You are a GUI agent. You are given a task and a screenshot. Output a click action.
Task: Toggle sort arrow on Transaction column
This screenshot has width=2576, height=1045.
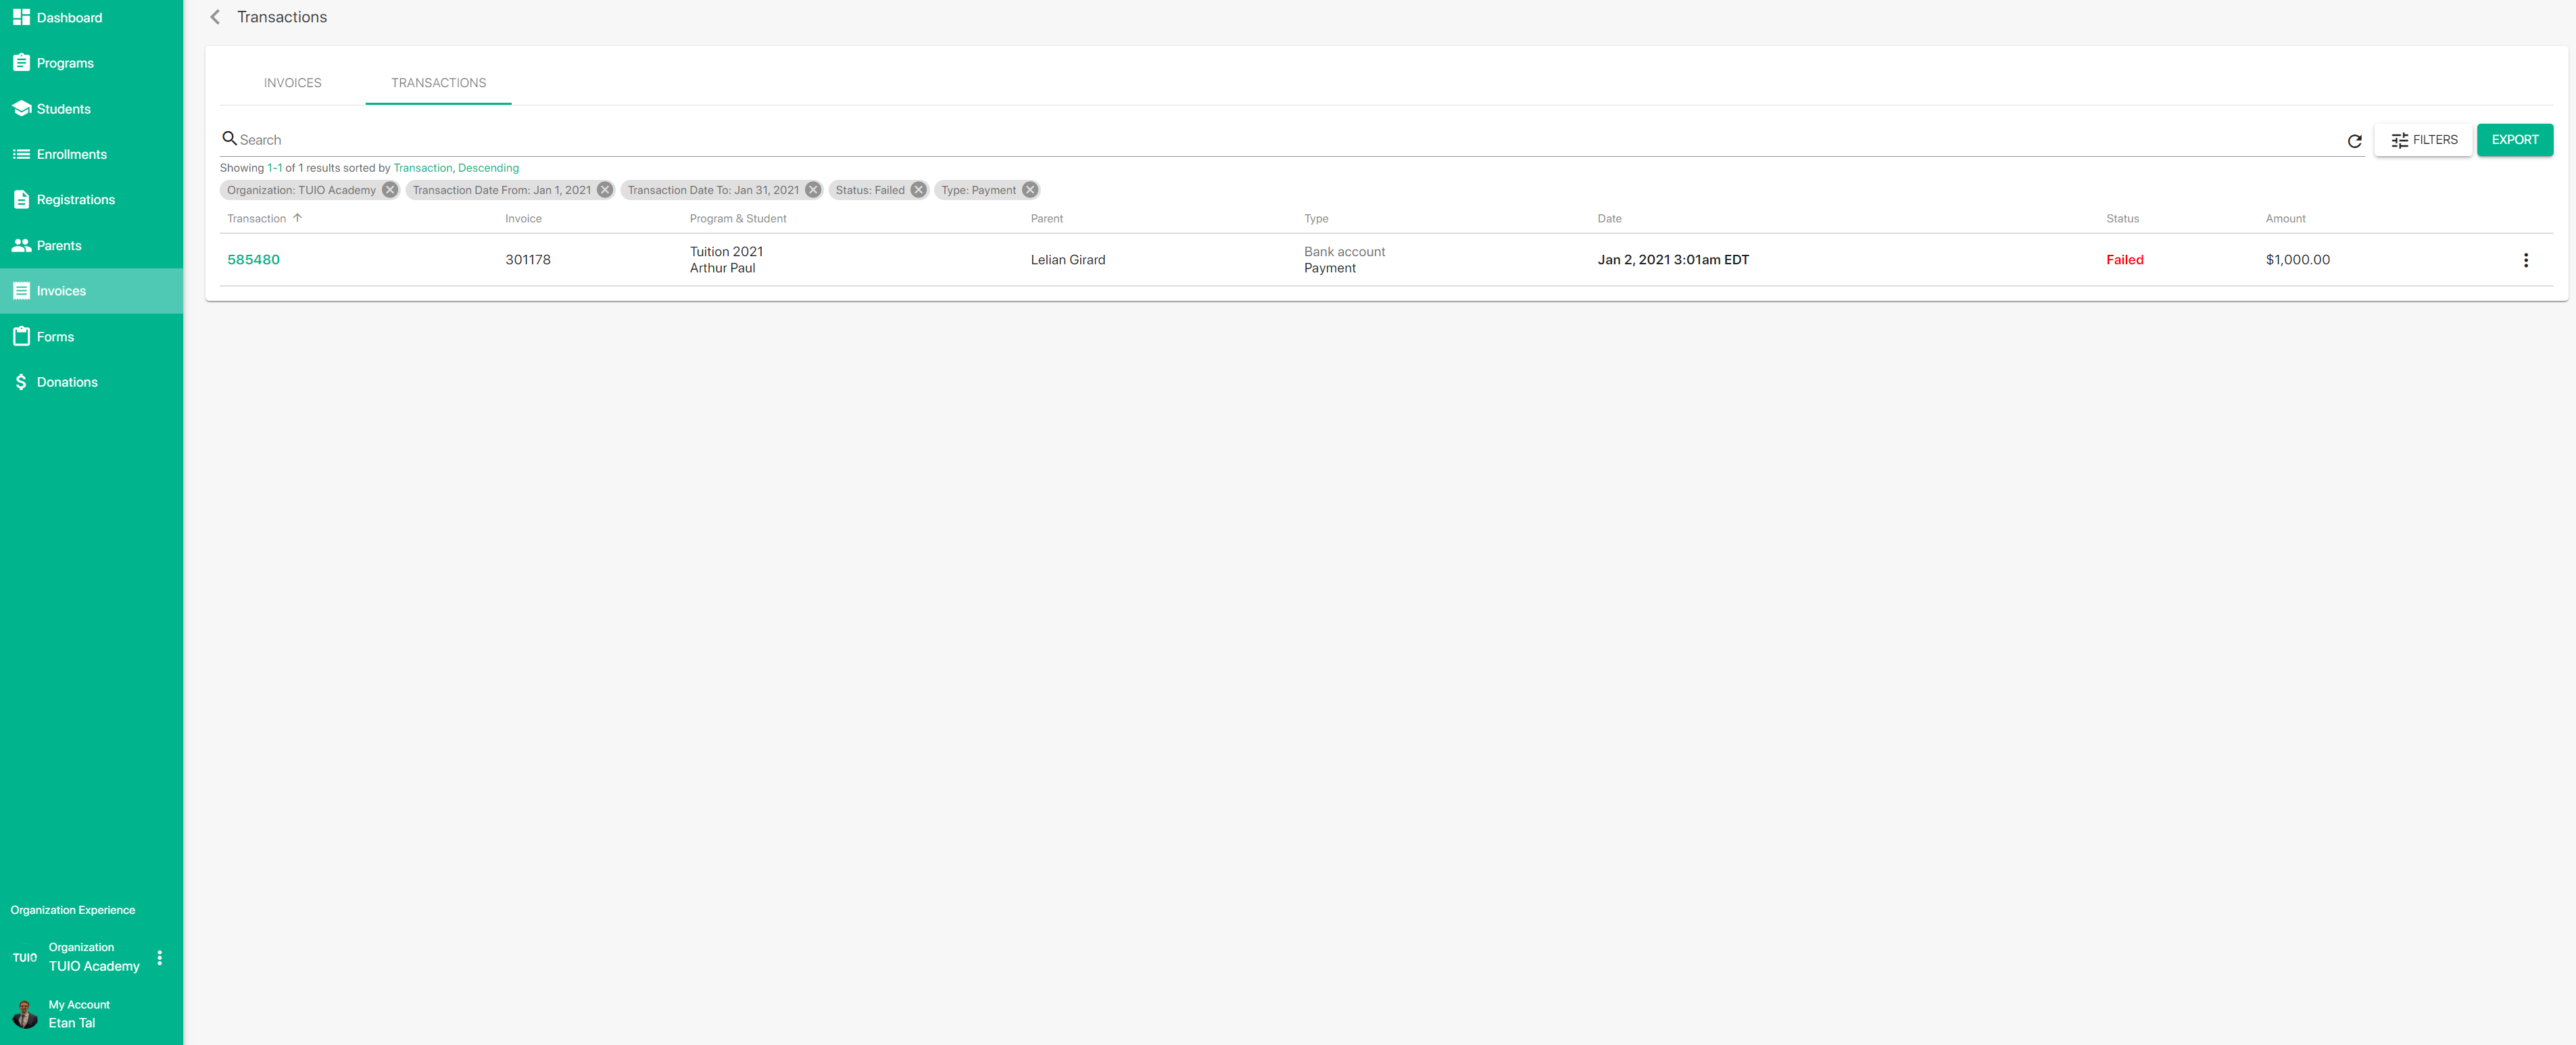pos(297,218)
